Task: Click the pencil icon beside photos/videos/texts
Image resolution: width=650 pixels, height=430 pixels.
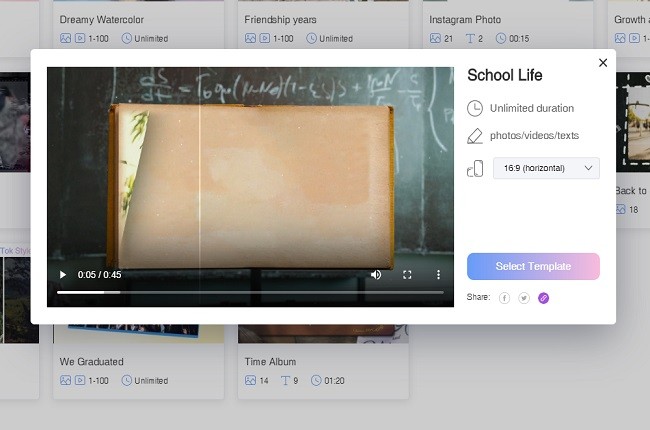Action: pyautogui.click(x=475, y=136)
